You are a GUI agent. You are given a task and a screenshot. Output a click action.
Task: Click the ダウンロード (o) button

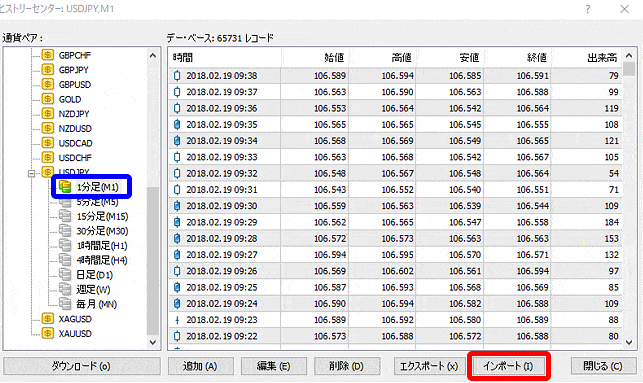pyautogui.click(x=82, y=366)
